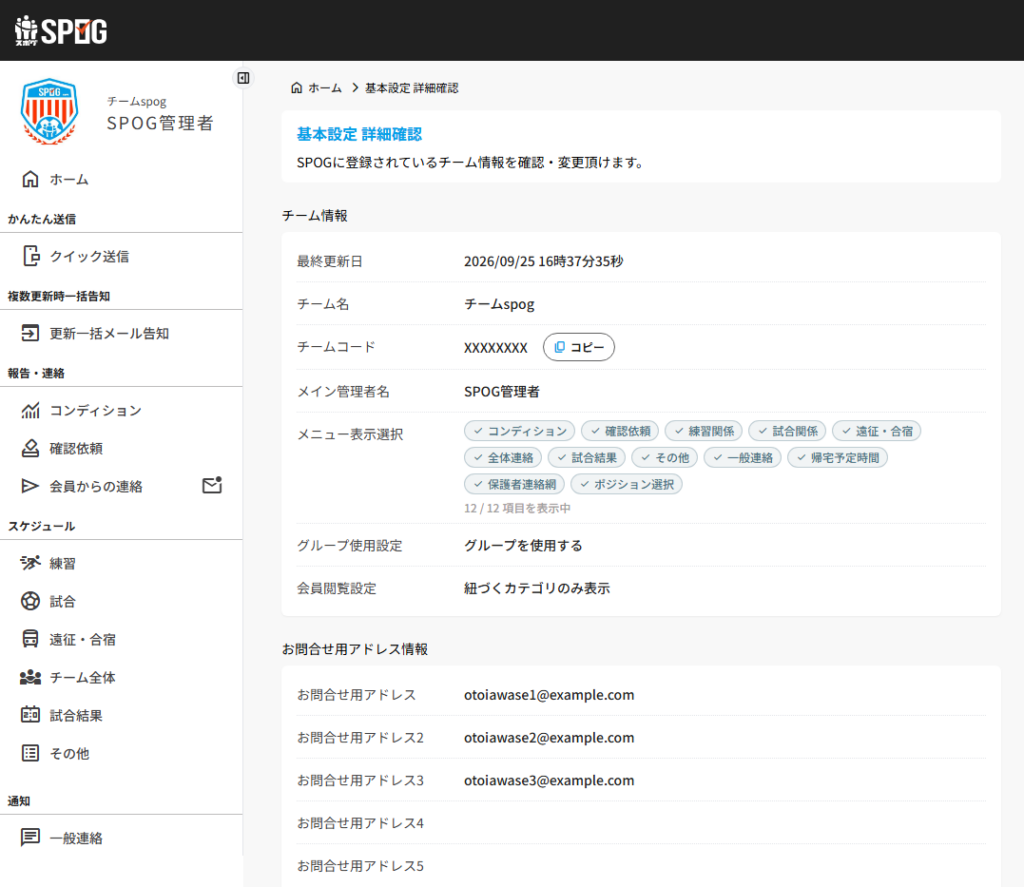Click the team code value XXXXXXXX
1024x887 pixels.
pyautogui.click(x=496, y=348)
